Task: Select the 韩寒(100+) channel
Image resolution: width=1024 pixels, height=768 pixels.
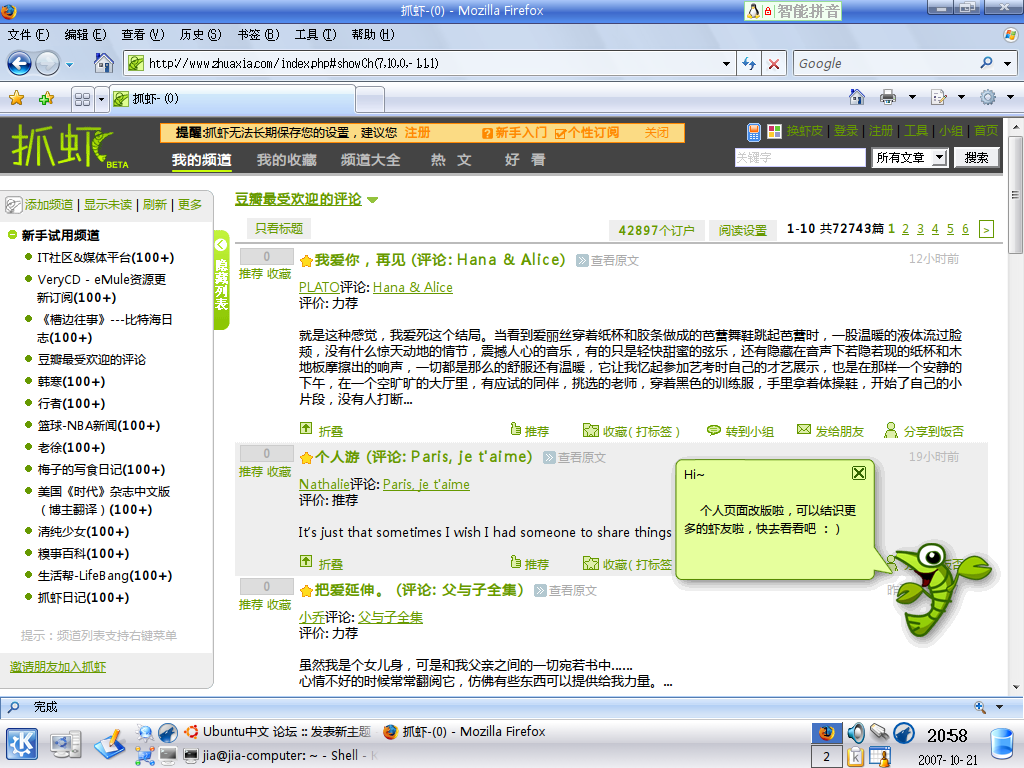Action: point(71,381)
